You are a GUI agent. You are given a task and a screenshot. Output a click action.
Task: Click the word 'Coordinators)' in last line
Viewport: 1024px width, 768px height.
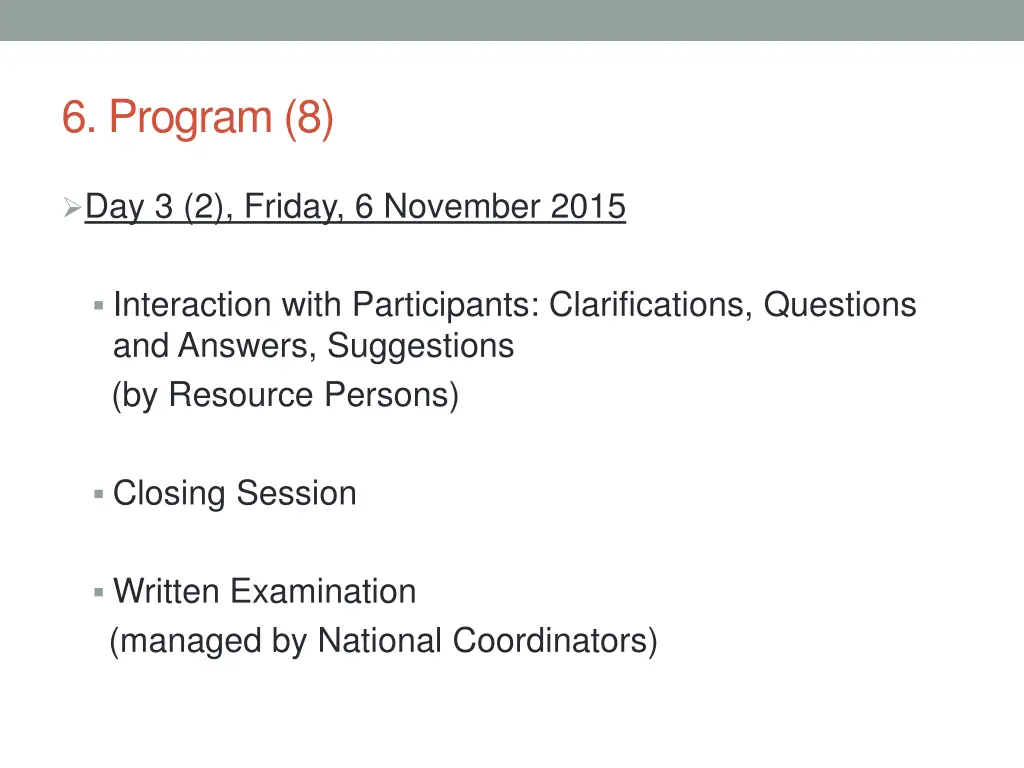555,641
